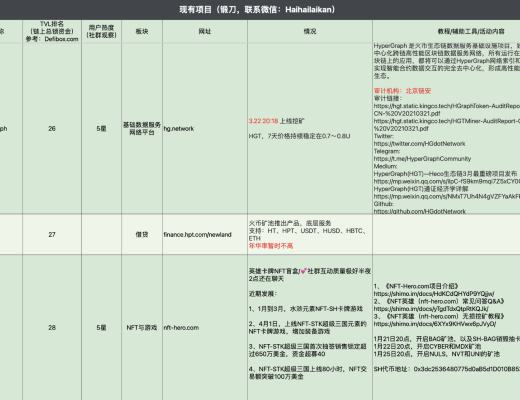520x400 pixels.
Task: Select the 1月到3月 水浒元素NFT-SH item
Action: pos(306,309)
